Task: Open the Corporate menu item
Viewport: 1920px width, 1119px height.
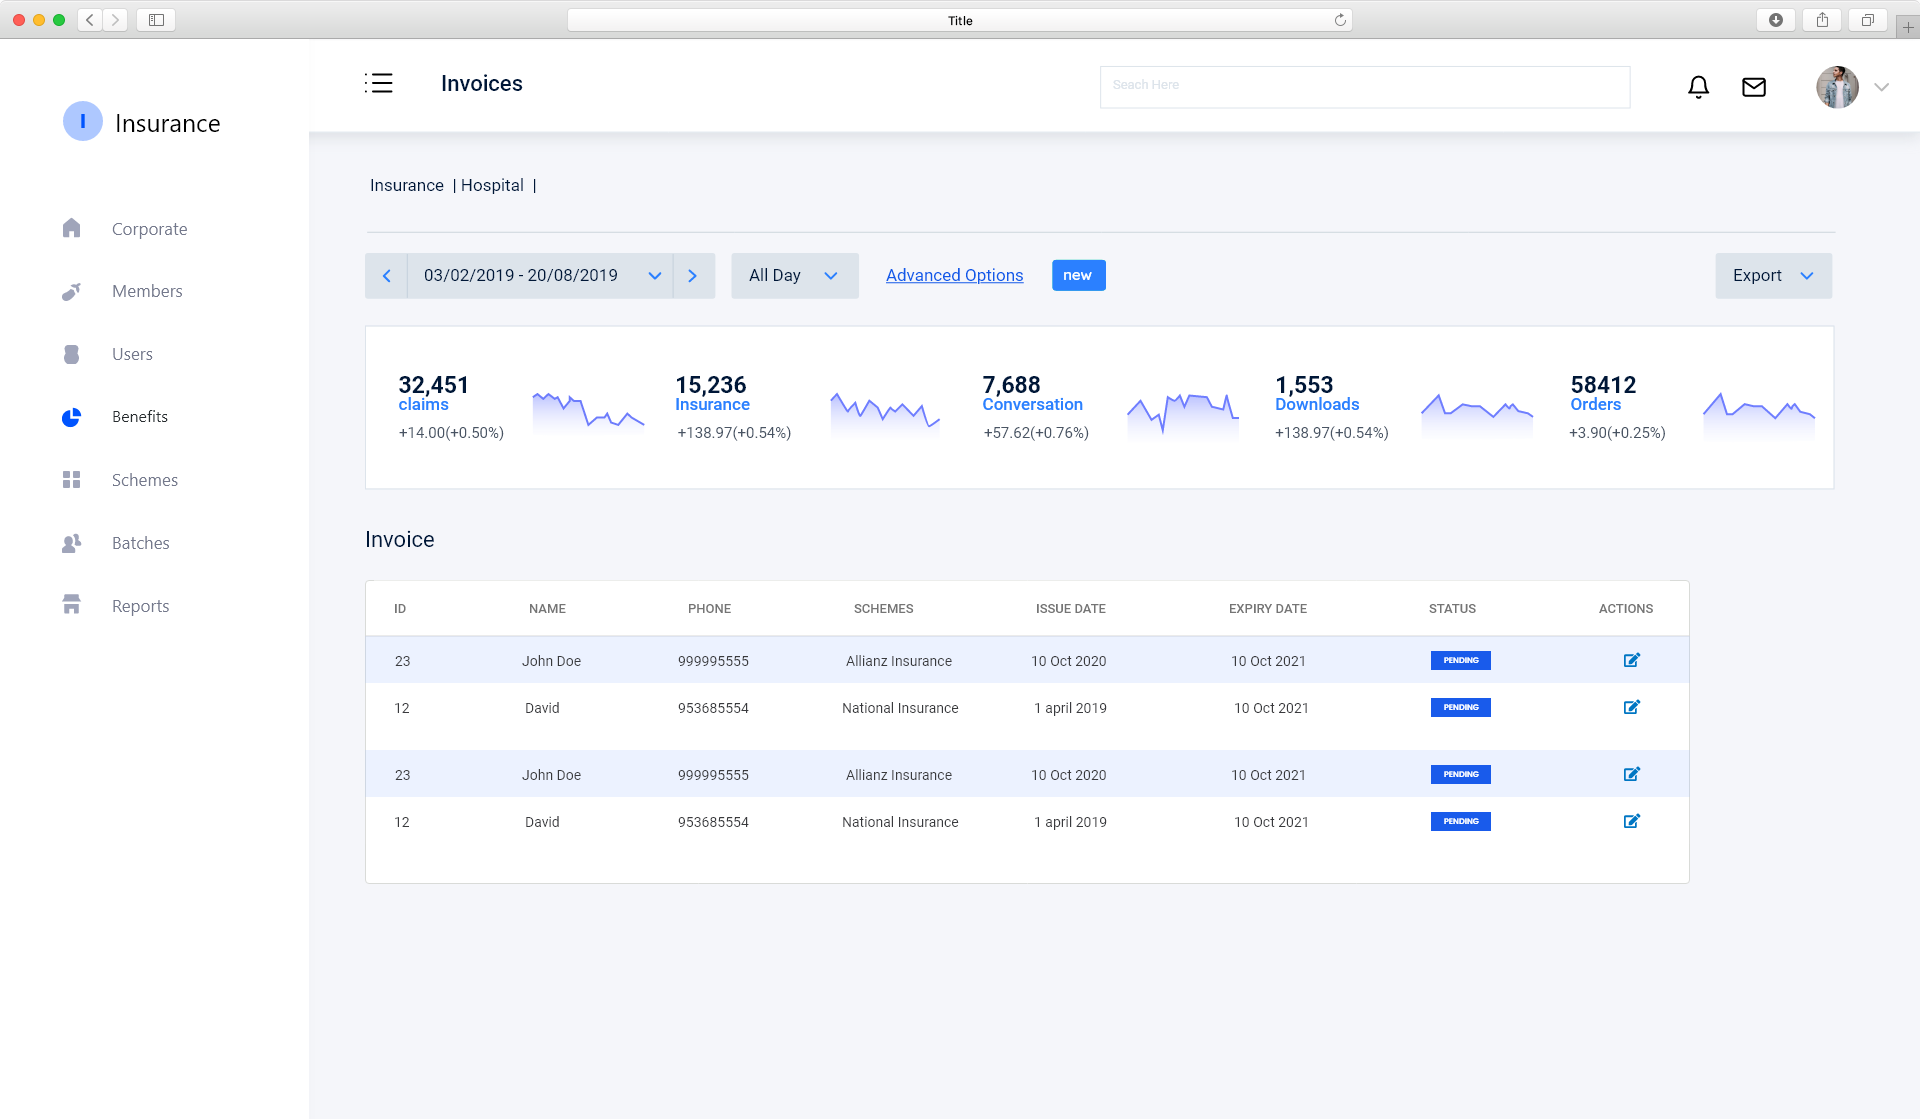Action: tap(149, 229)
